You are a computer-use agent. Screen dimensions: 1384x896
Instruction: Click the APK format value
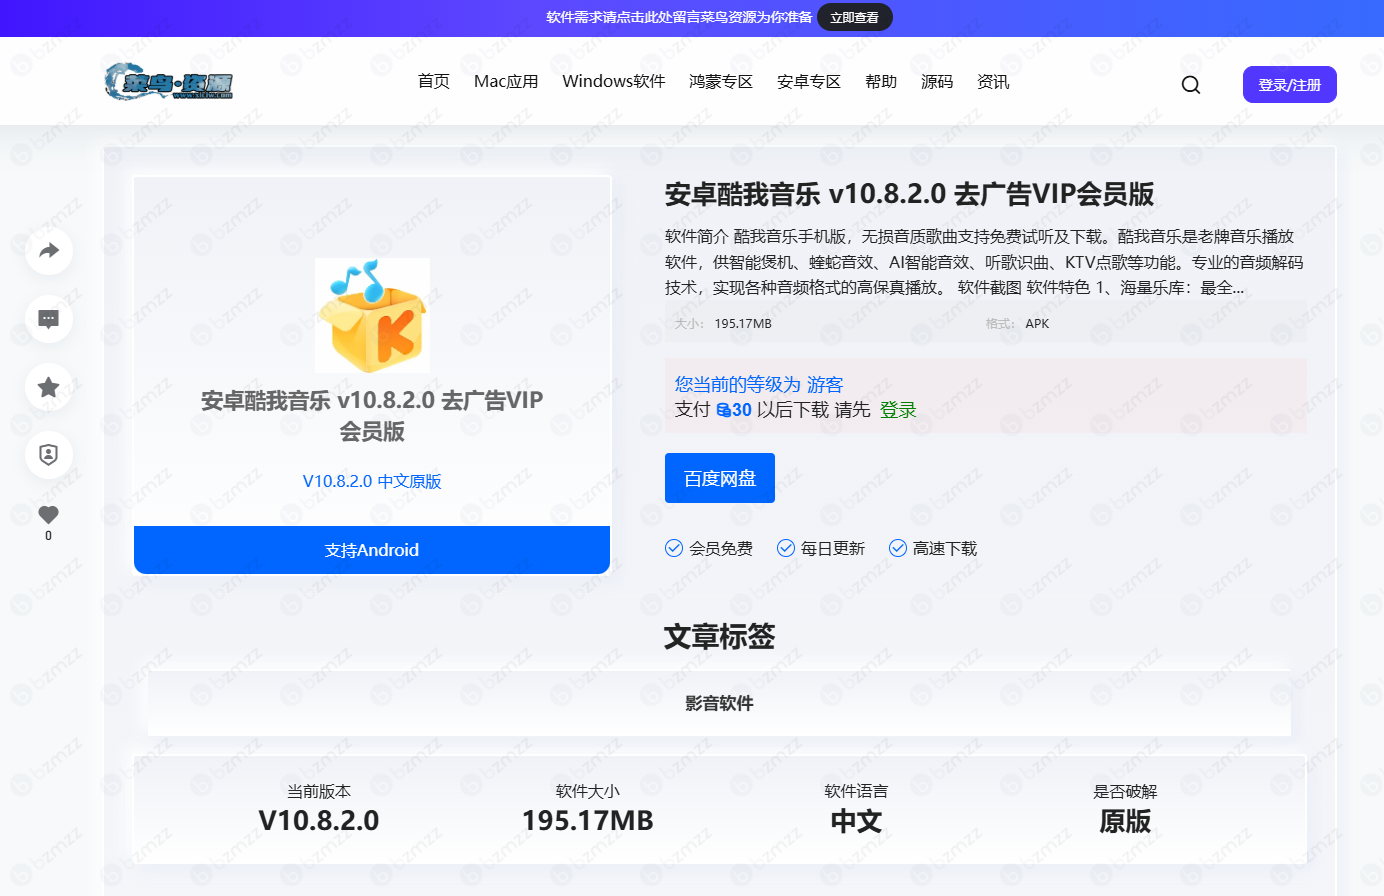point(1037,324)
